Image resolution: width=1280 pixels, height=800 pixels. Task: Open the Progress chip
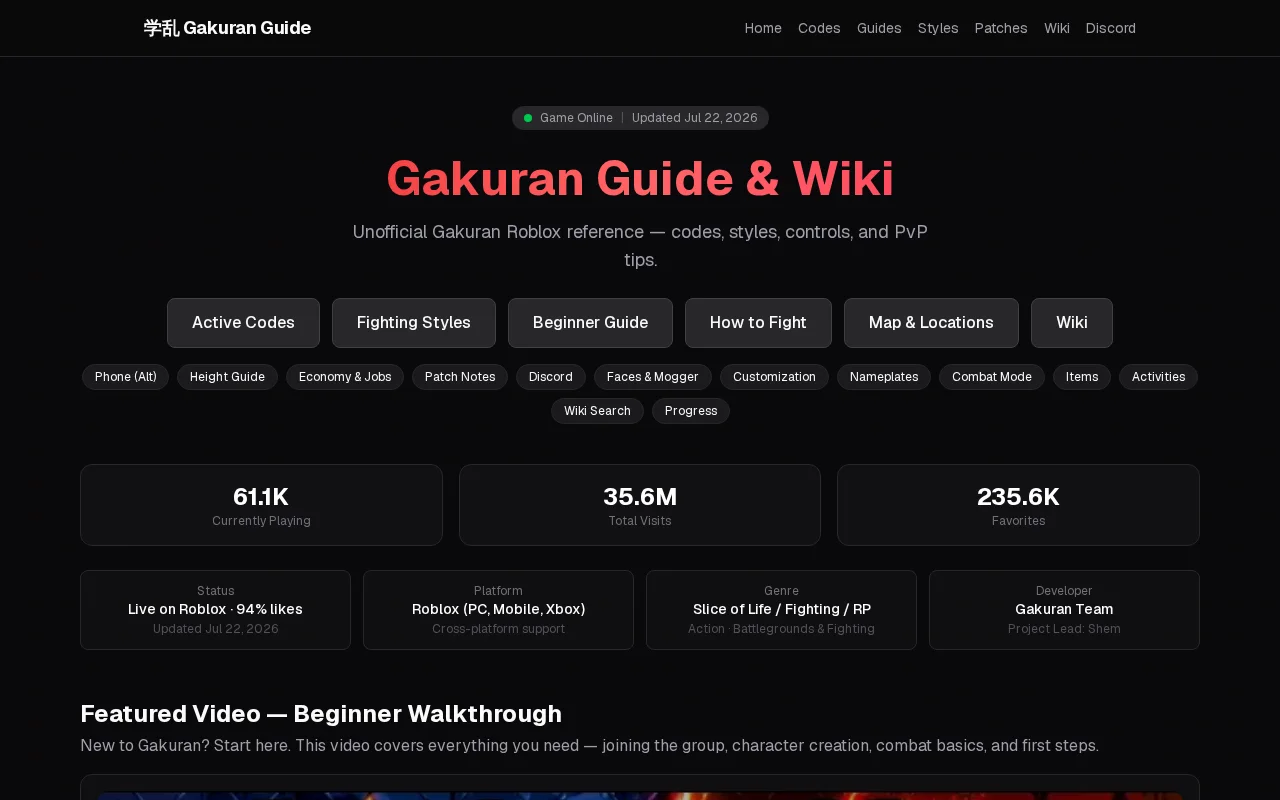(691, 411)
